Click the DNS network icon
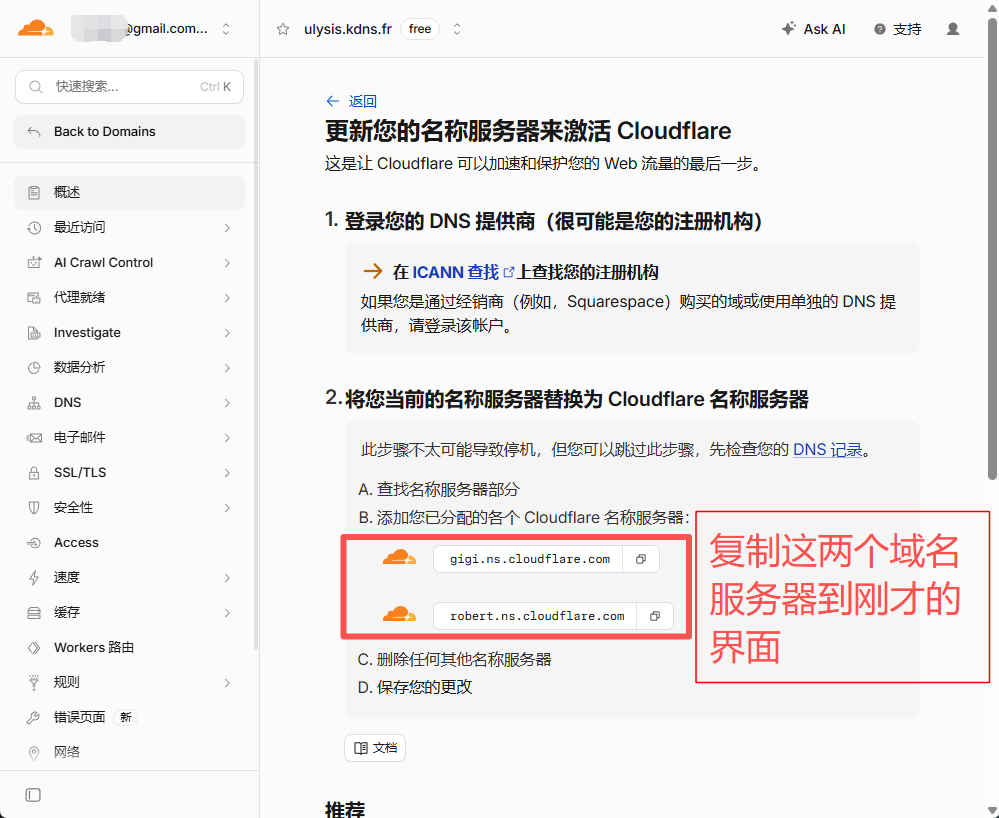Viewport: 999px width, 818px height. pos(34,403)
